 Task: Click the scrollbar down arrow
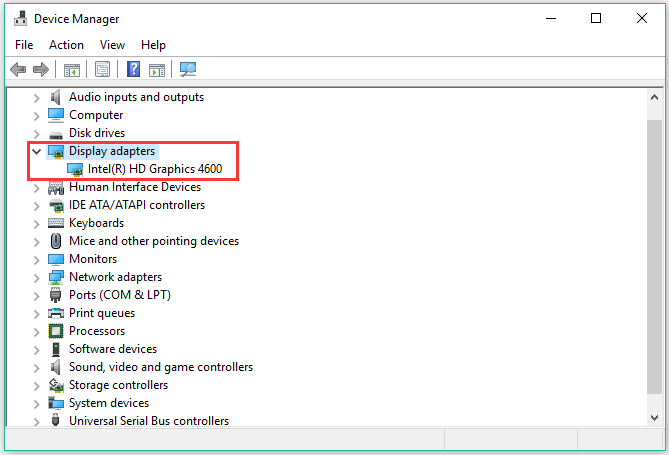point(654,418)
